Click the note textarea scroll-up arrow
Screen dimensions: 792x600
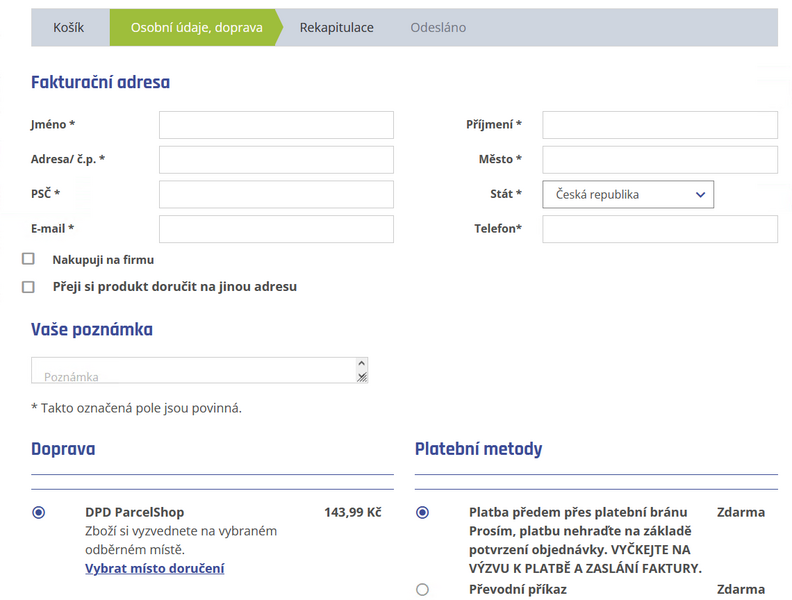362,364
